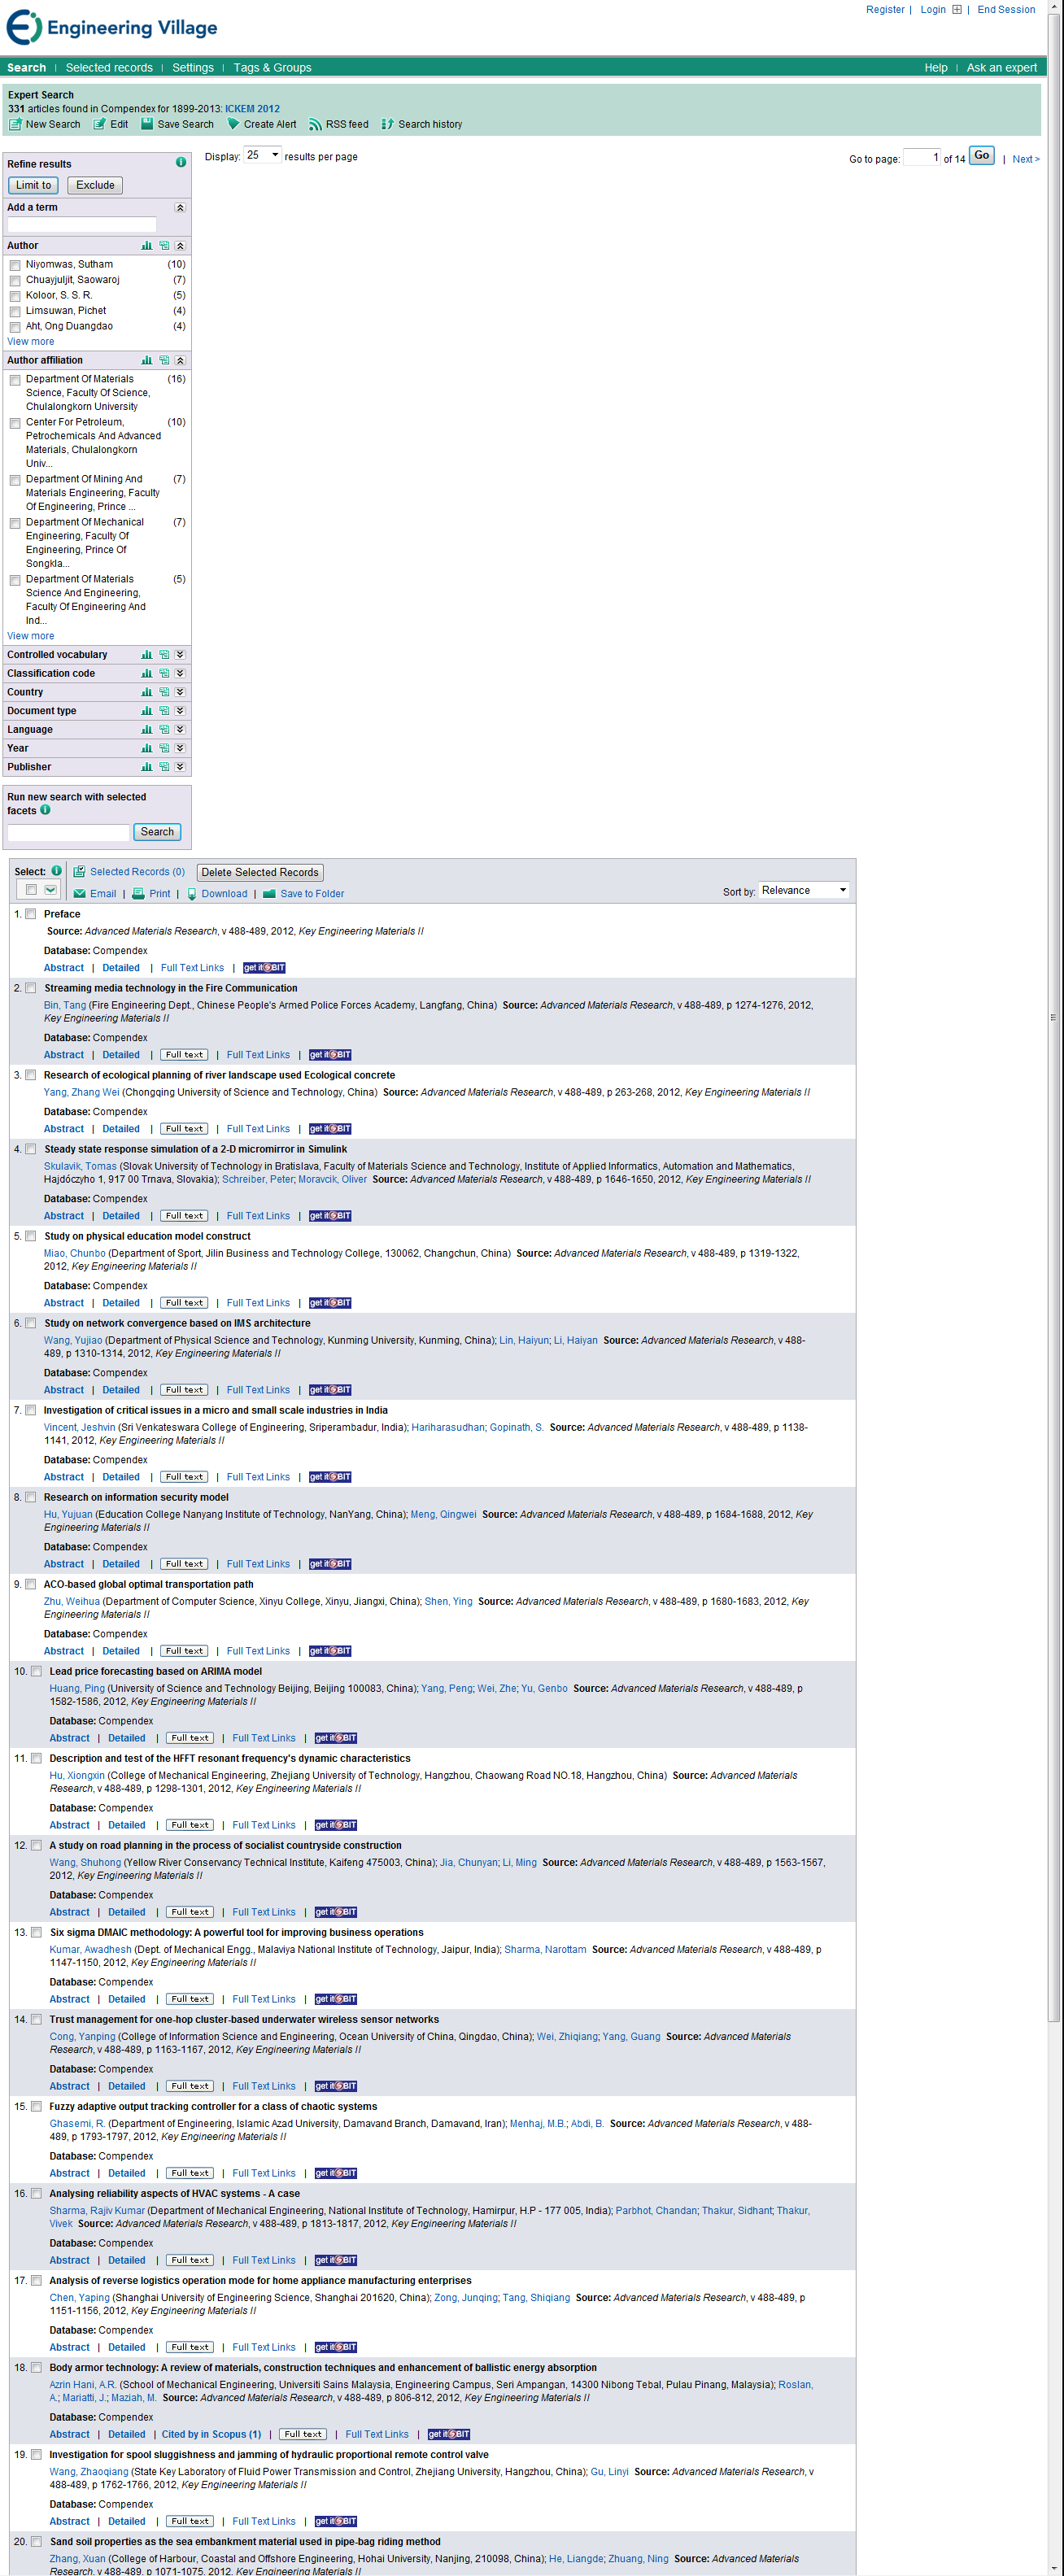Click info icon next to Select

(x=57, y=871)
